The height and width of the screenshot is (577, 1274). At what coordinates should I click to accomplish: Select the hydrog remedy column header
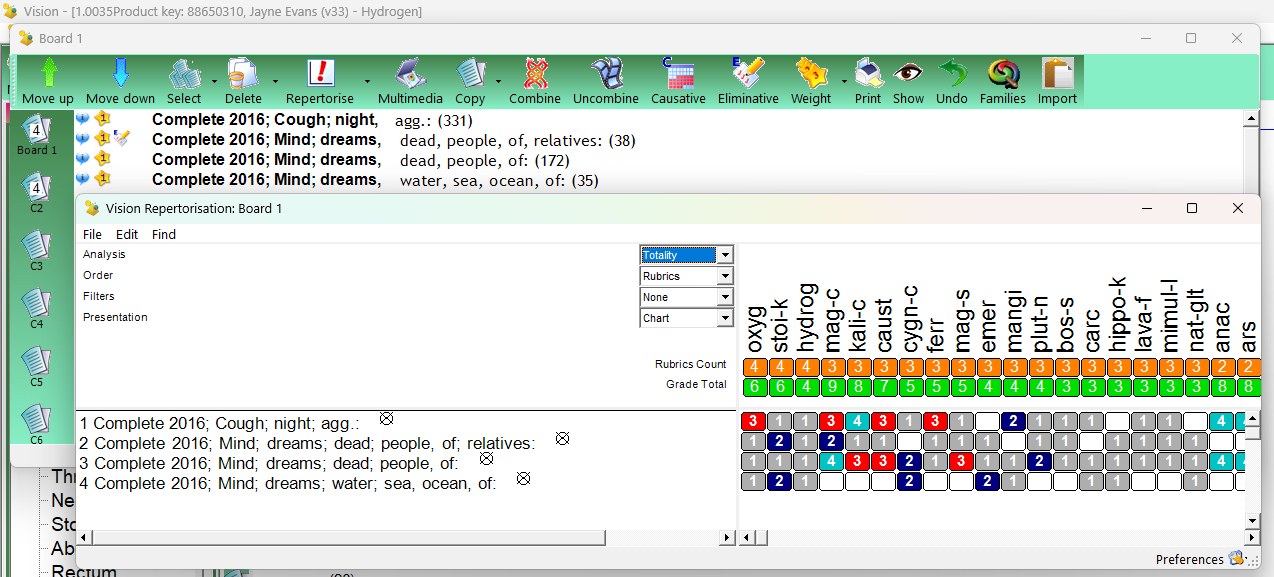[807, 316]
